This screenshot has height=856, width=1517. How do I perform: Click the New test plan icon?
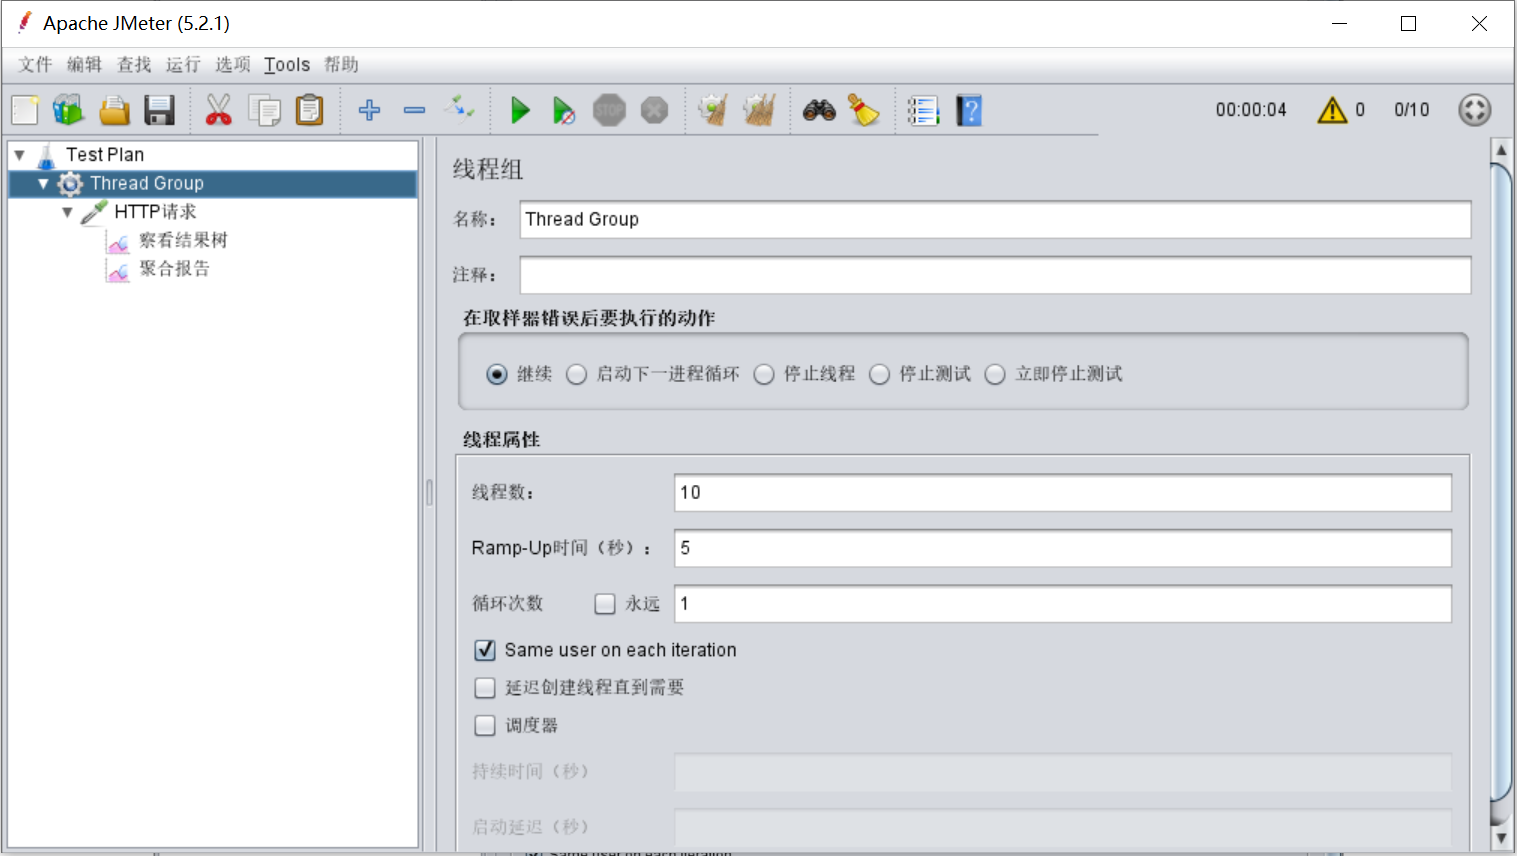coord(25,110)
